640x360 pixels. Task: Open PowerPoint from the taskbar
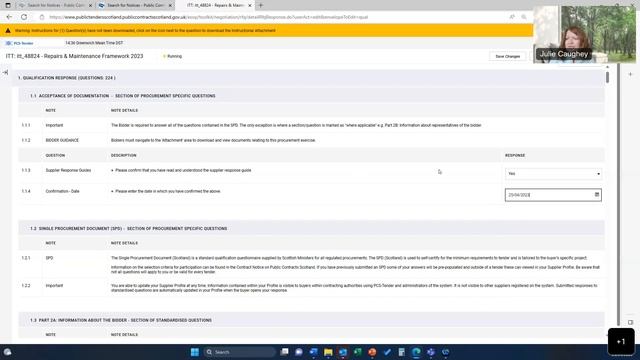click(x=372, y=352)
